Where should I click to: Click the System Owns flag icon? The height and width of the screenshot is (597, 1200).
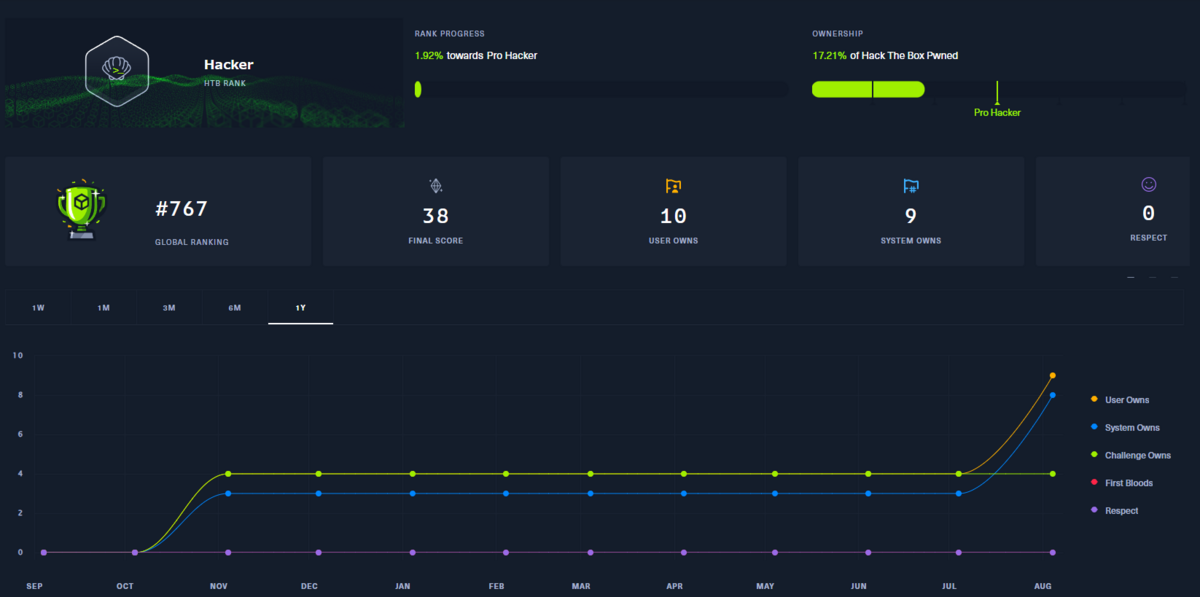[x=910, y=185]
